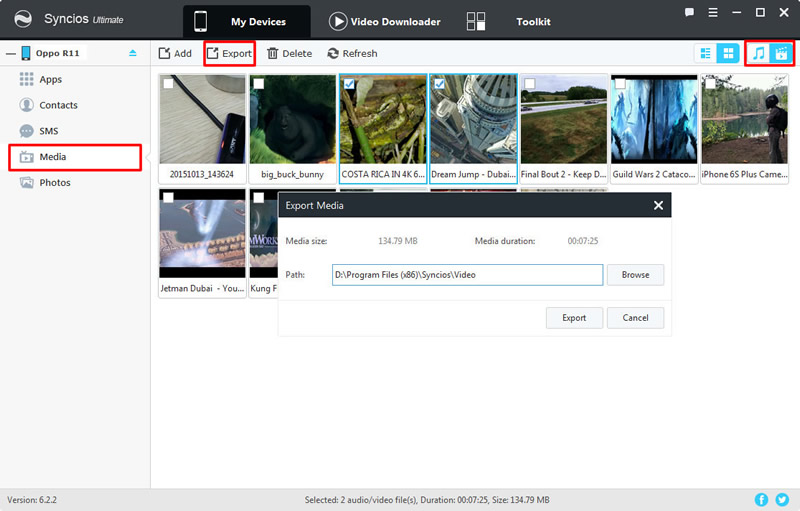Click the 20151013_143624 file name
This screenshot has height=511, width=800.
pos(202,174)
